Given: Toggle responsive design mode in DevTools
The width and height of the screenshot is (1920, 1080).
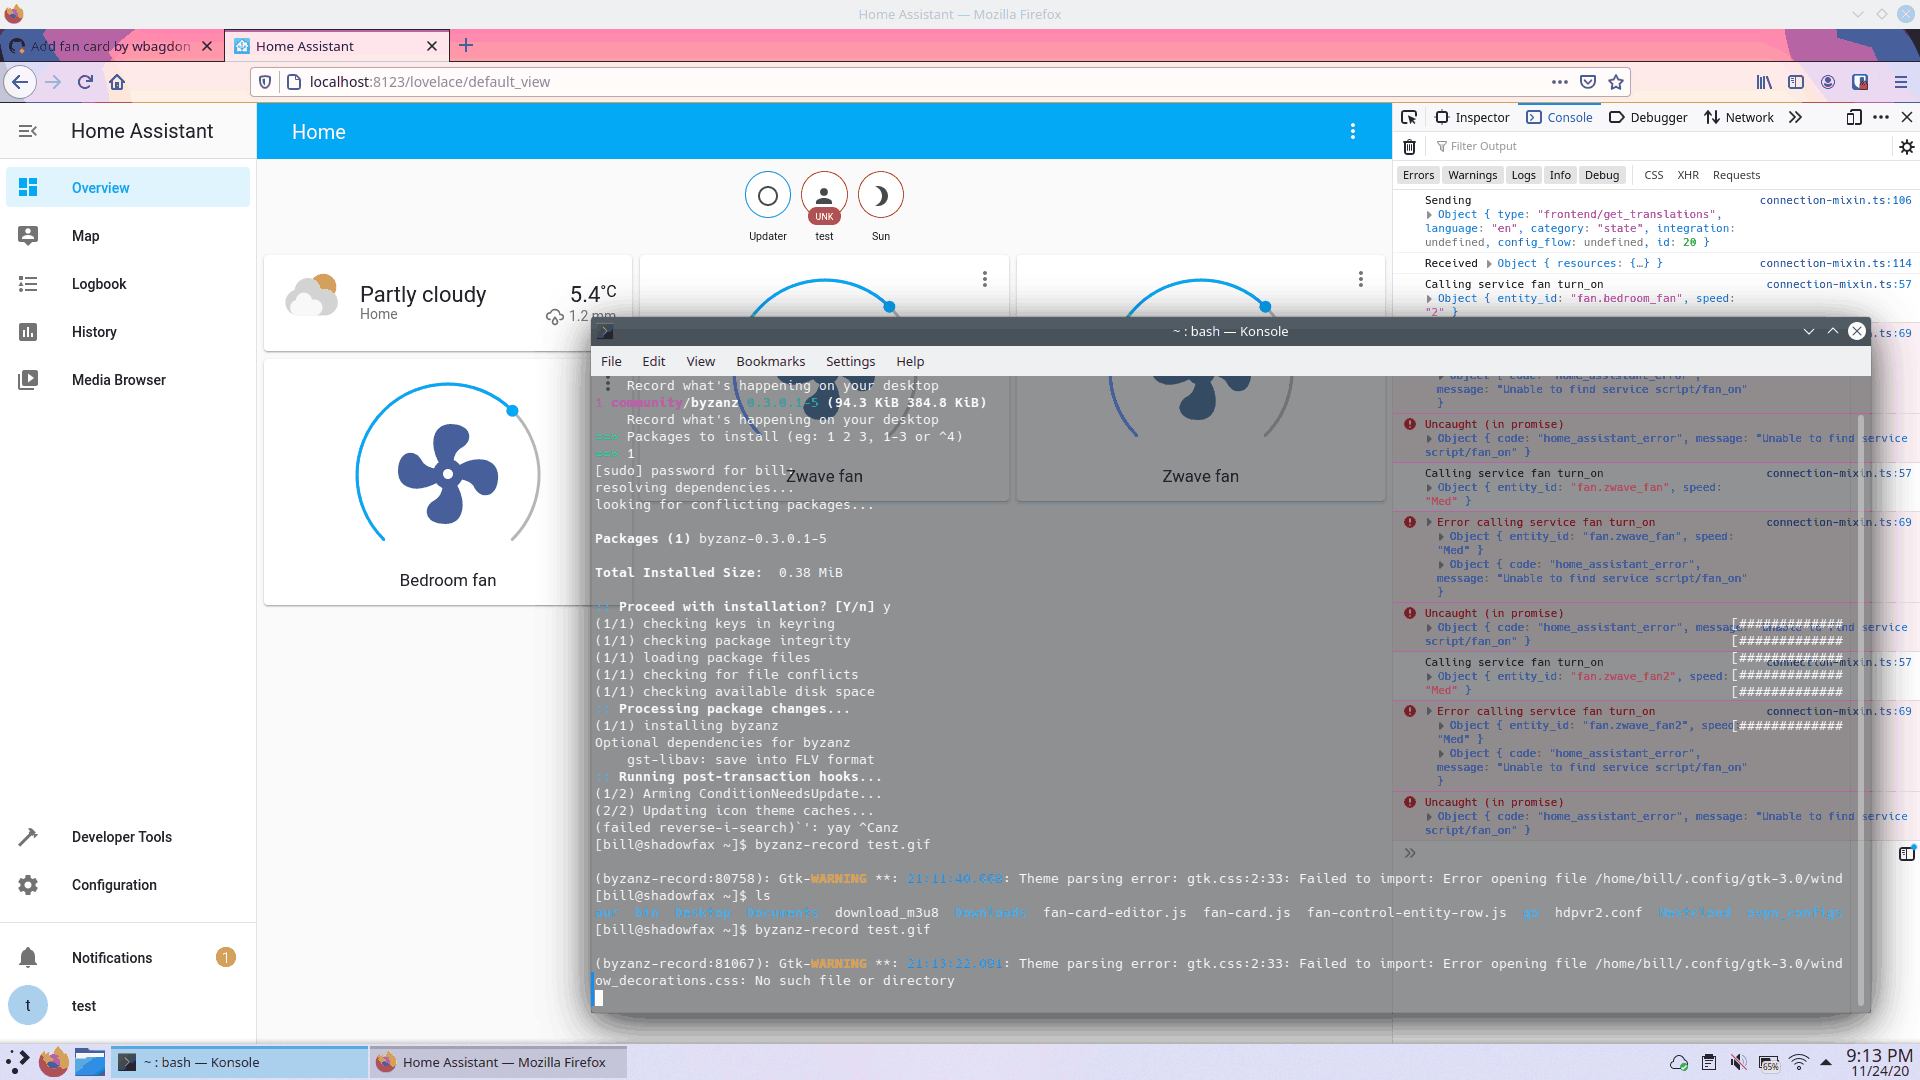Looking at the screenshot, I should click(x=1854, y=117).
